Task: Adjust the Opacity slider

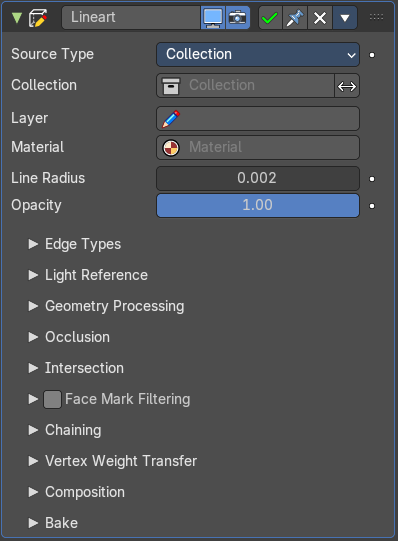Action: pos(258,205)
